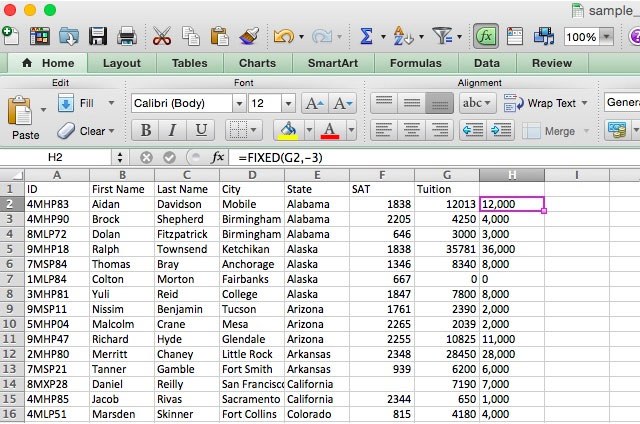
Task: Paste using the toolbar clipboard icon
Action: [x=219, y=36]
